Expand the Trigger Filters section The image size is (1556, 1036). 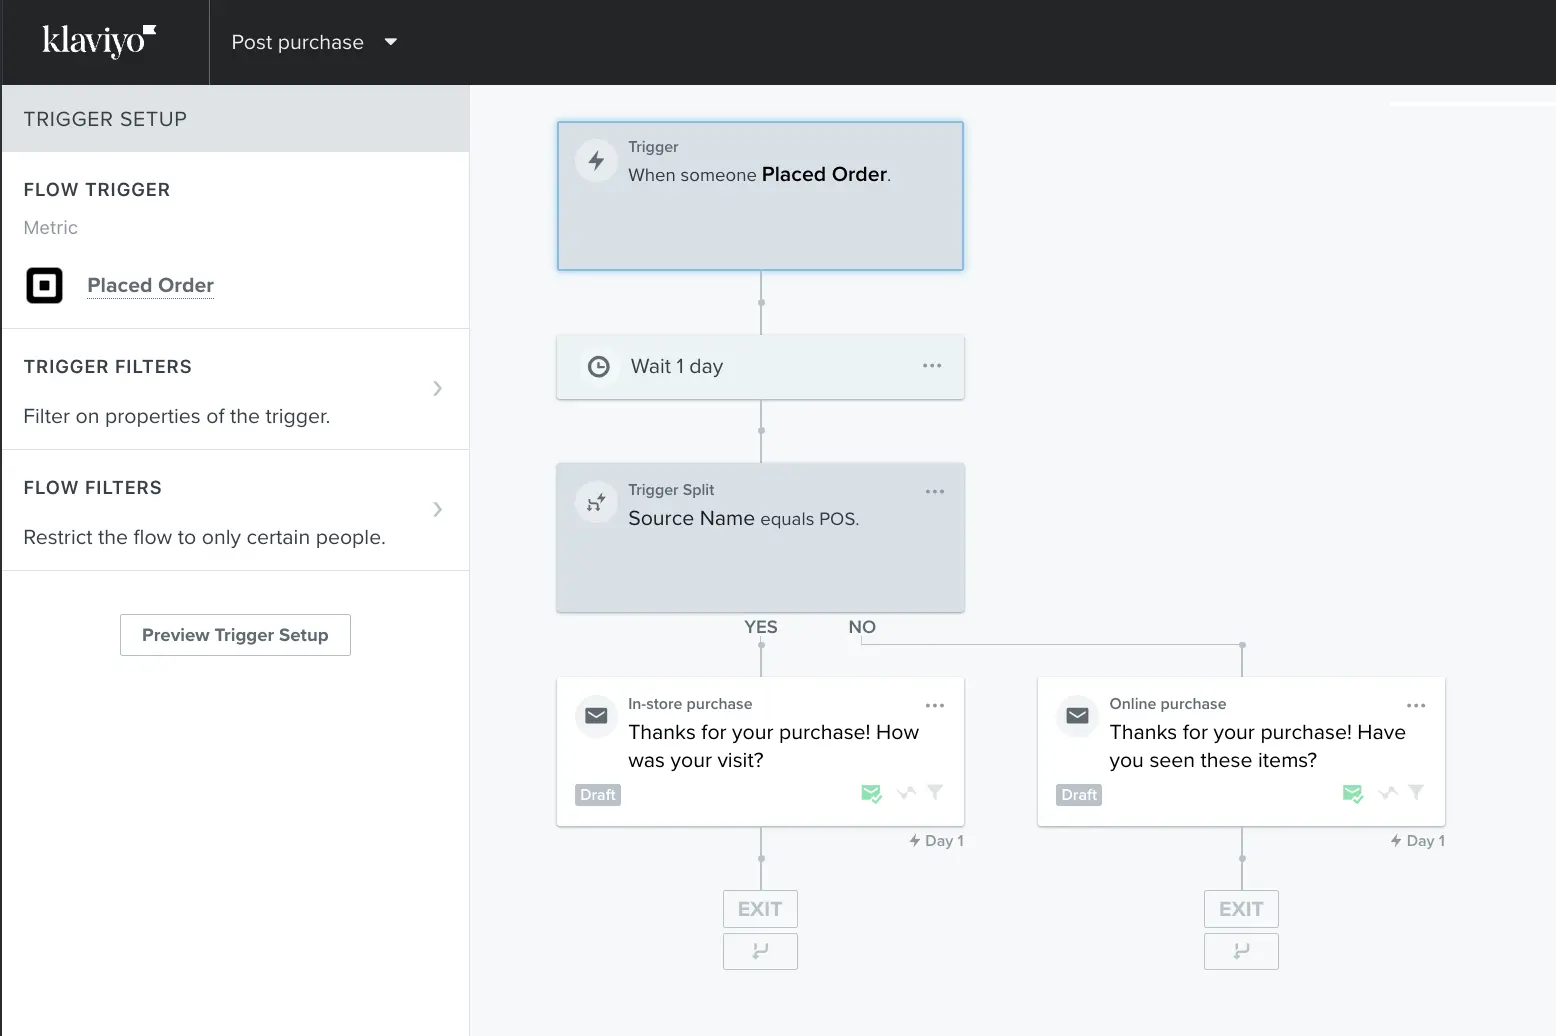[x=437, y=389]
